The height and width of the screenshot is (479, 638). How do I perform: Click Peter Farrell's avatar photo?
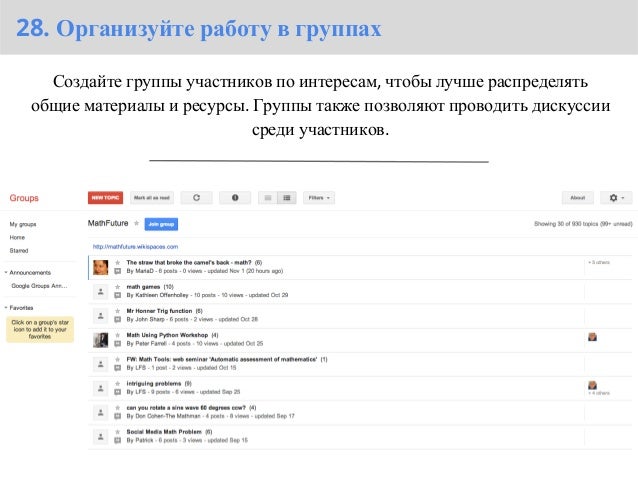tap(101, 340)
